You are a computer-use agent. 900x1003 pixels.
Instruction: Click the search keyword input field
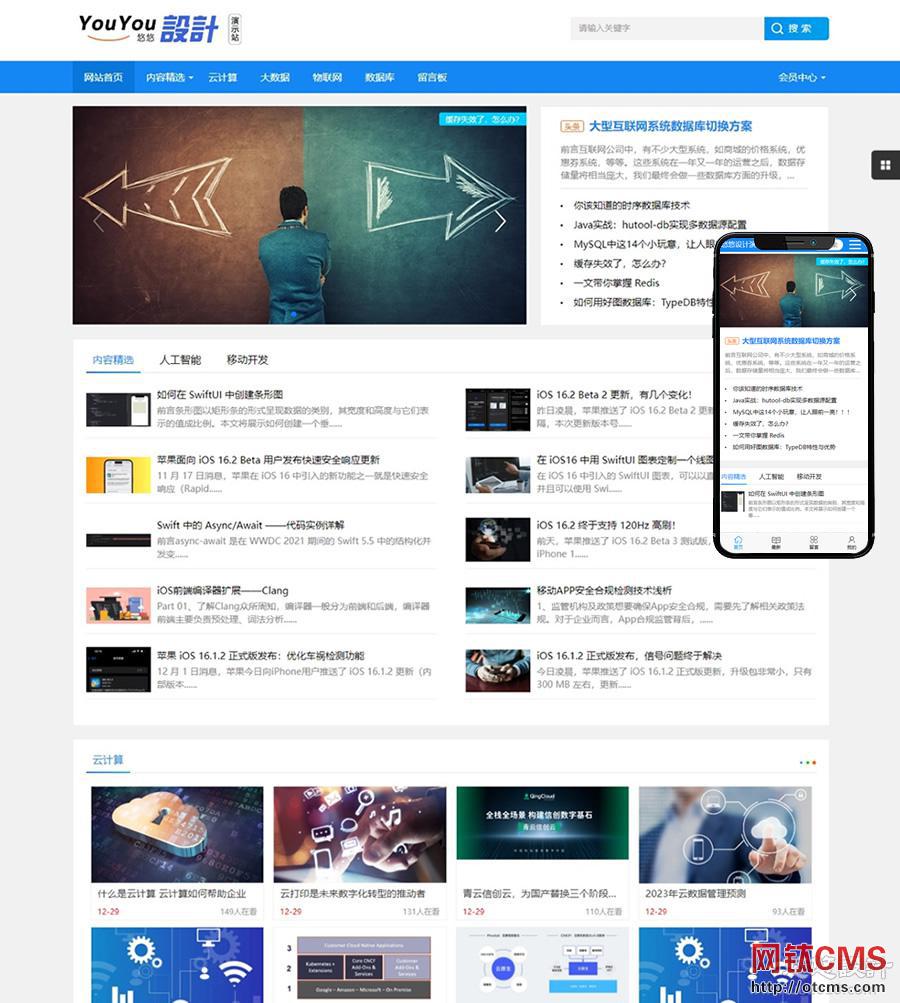[665, 29]
